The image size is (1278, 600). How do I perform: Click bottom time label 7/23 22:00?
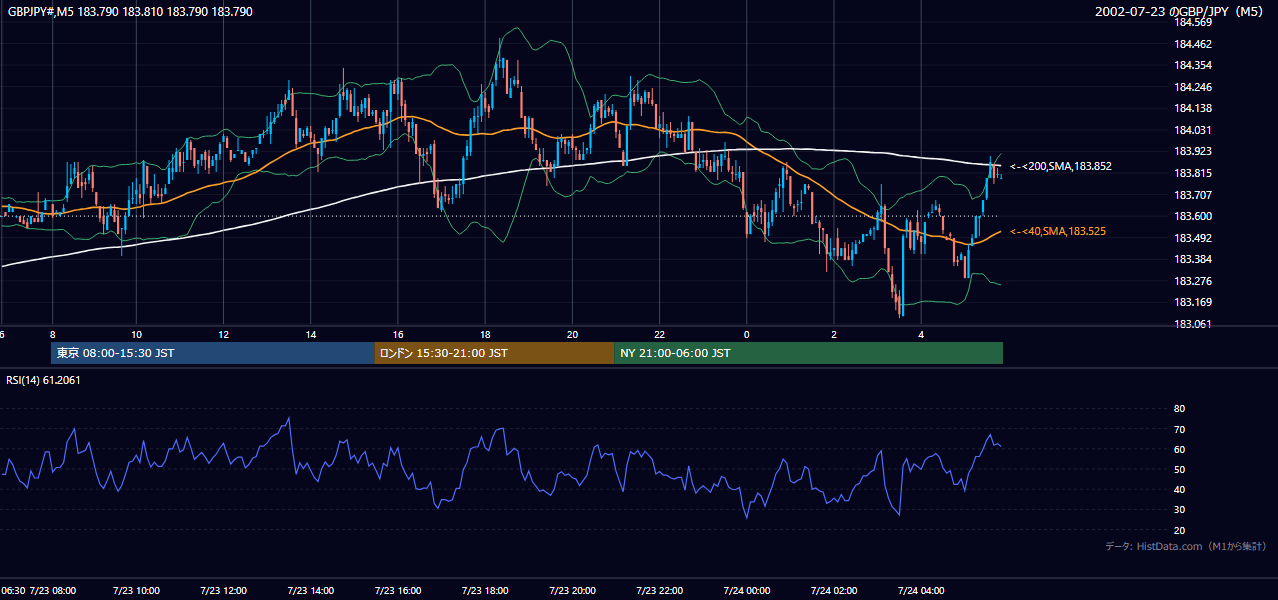(659, 590)
